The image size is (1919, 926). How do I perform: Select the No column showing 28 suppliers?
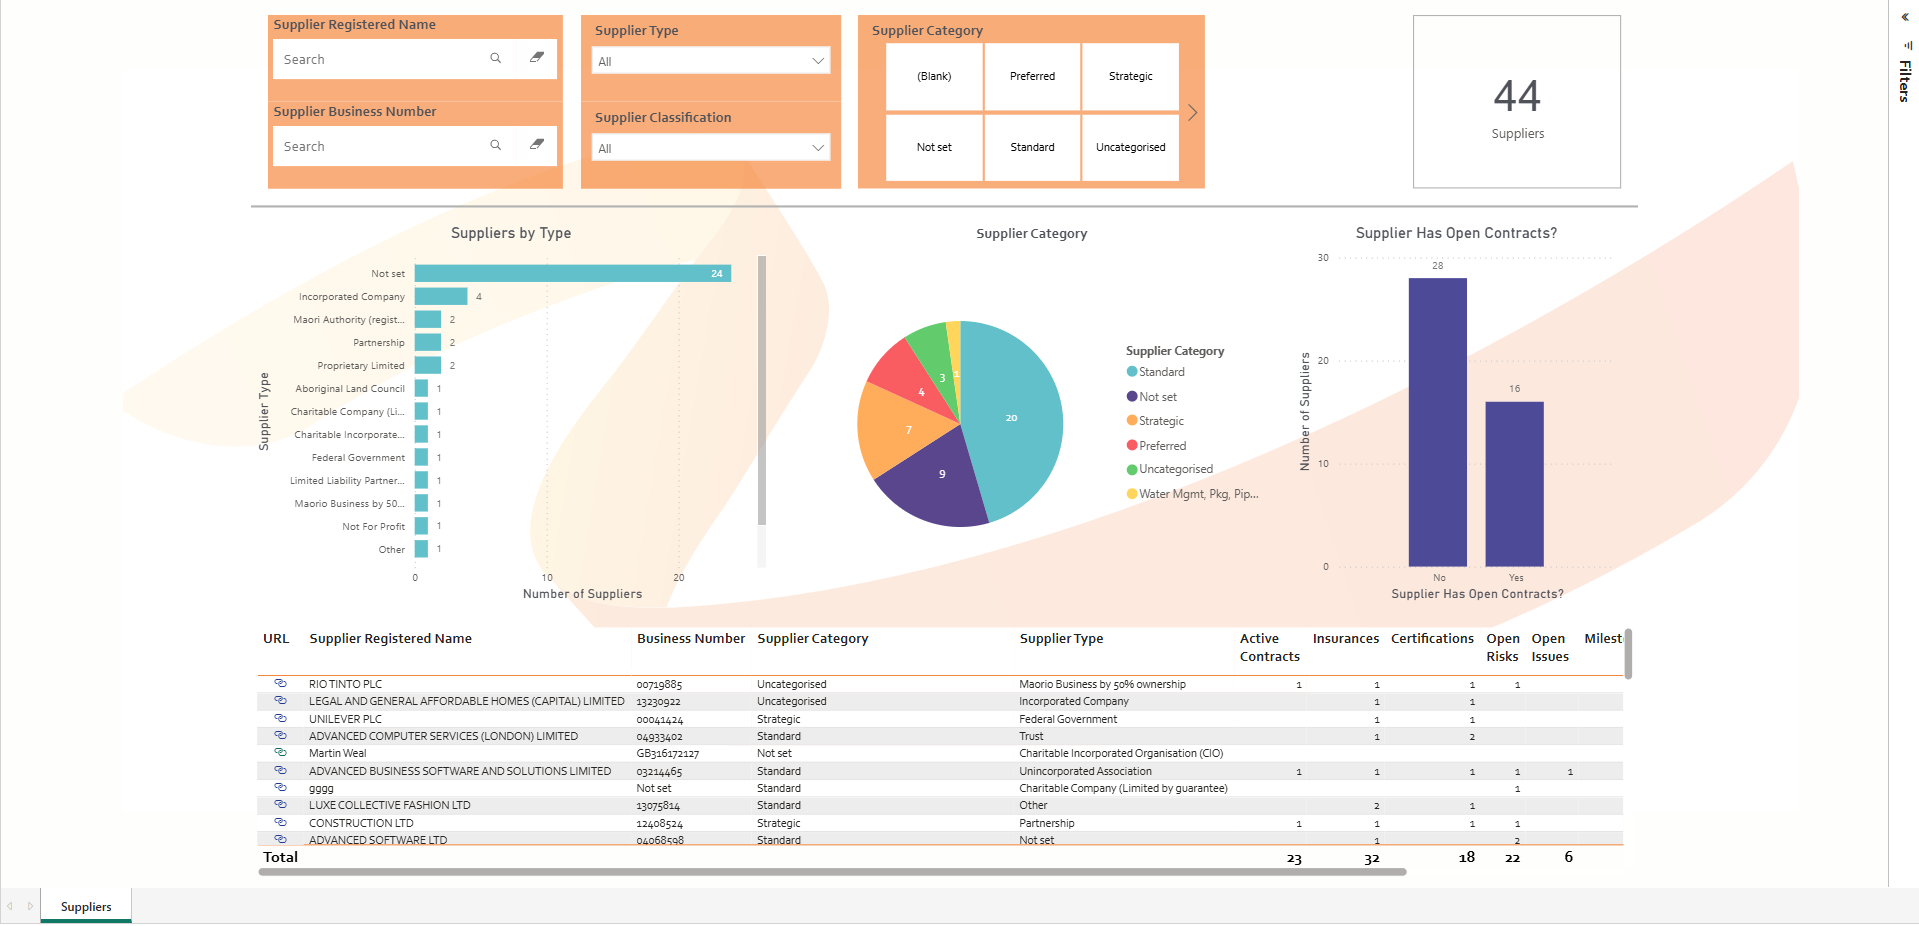[x=1438, y=422]
